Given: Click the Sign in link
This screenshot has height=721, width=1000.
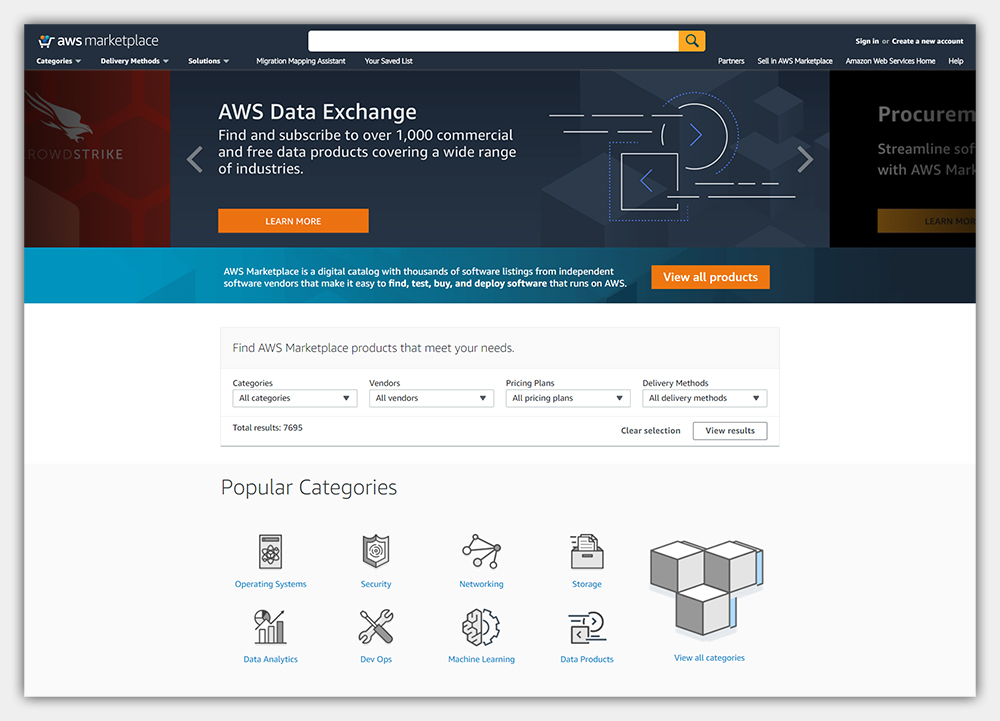Looking at the screenshot, I should [867, 41].
